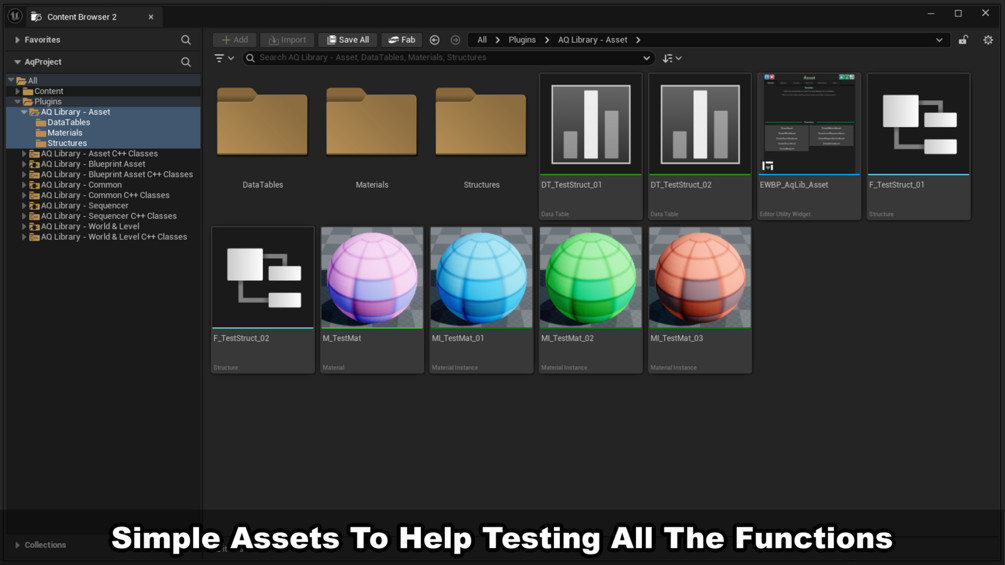Image resolution: width=1005 pixels, height=565 pixels.
Task: Open search in the AqProject panel
Action: pos(186,62)
